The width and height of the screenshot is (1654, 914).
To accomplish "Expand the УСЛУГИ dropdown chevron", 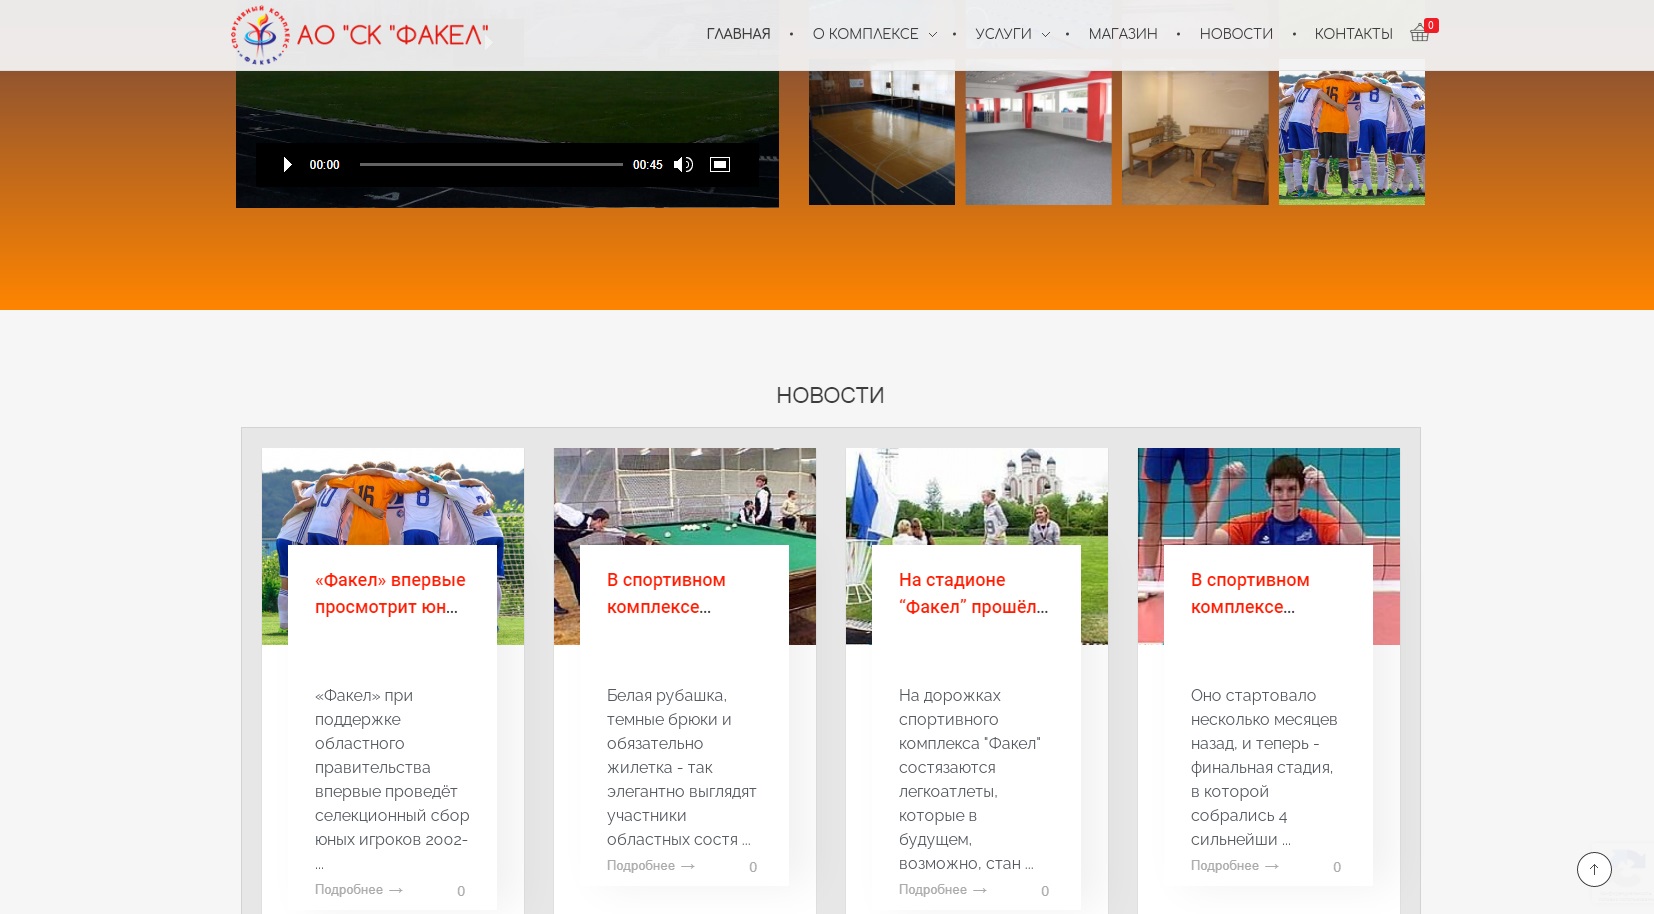I will coord(1045,35).
